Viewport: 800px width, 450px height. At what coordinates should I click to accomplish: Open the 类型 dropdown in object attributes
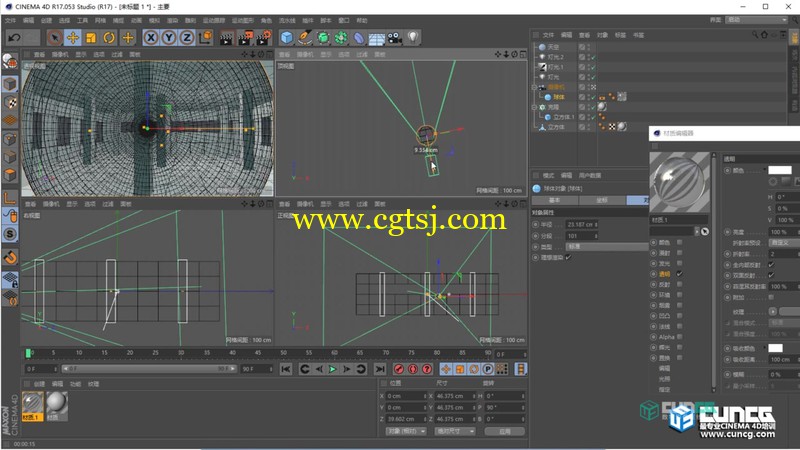pos(606,246)
